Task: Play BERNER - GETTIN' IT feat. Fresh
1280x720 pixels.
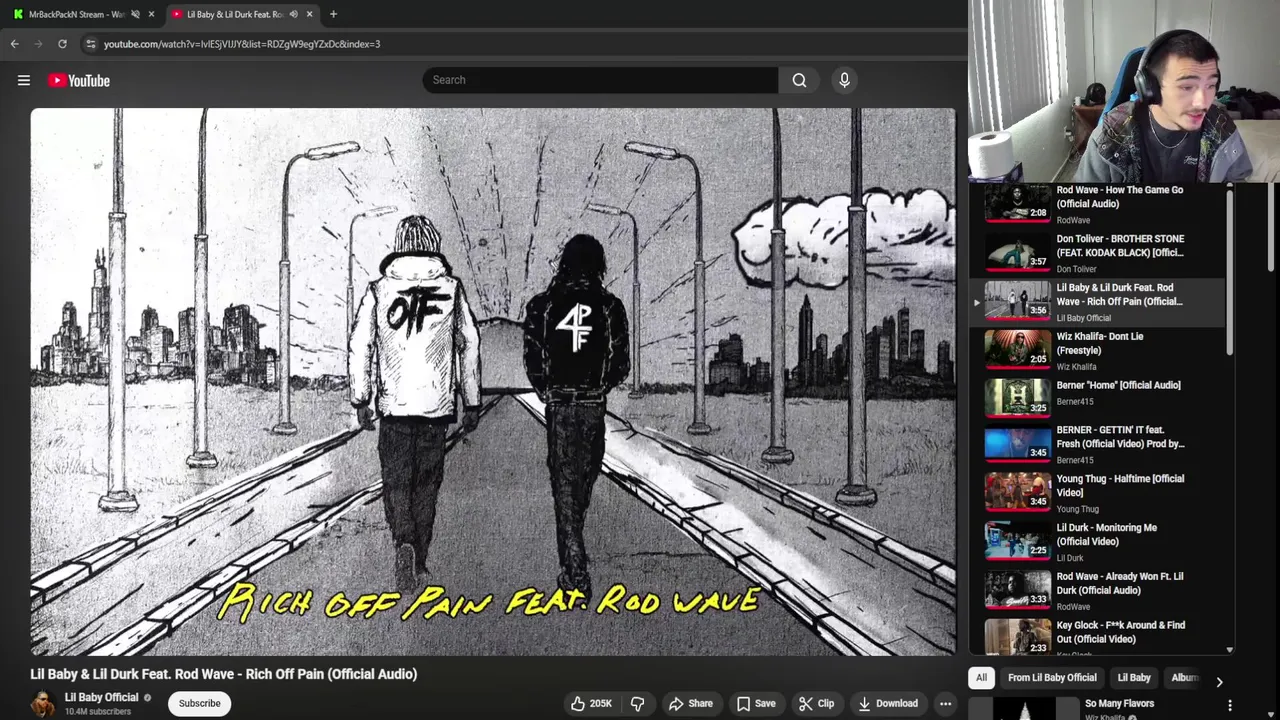Action: pyautogui.click(x=1095, y=444)
